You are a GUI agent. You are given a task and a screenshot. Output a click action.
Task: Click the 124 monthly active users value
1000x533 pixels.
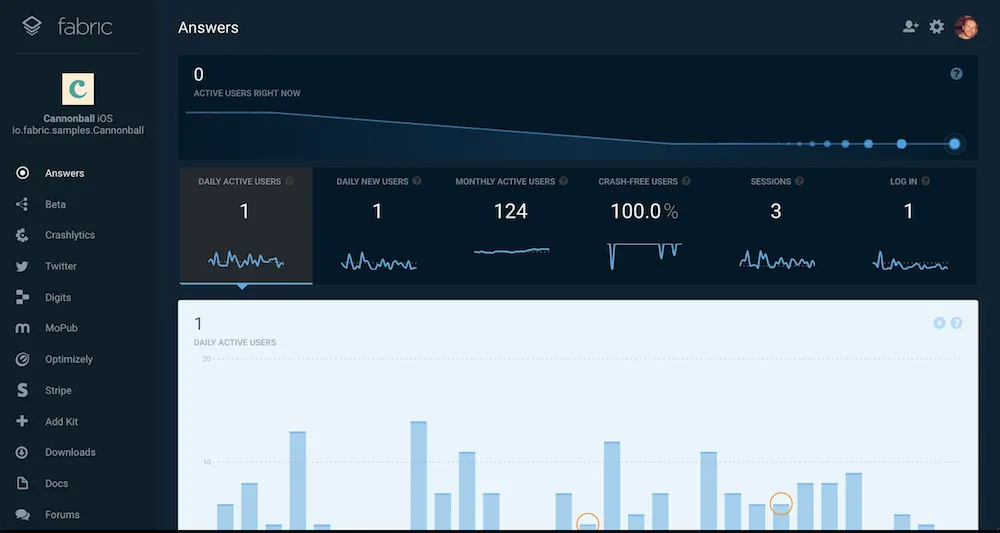511,212
